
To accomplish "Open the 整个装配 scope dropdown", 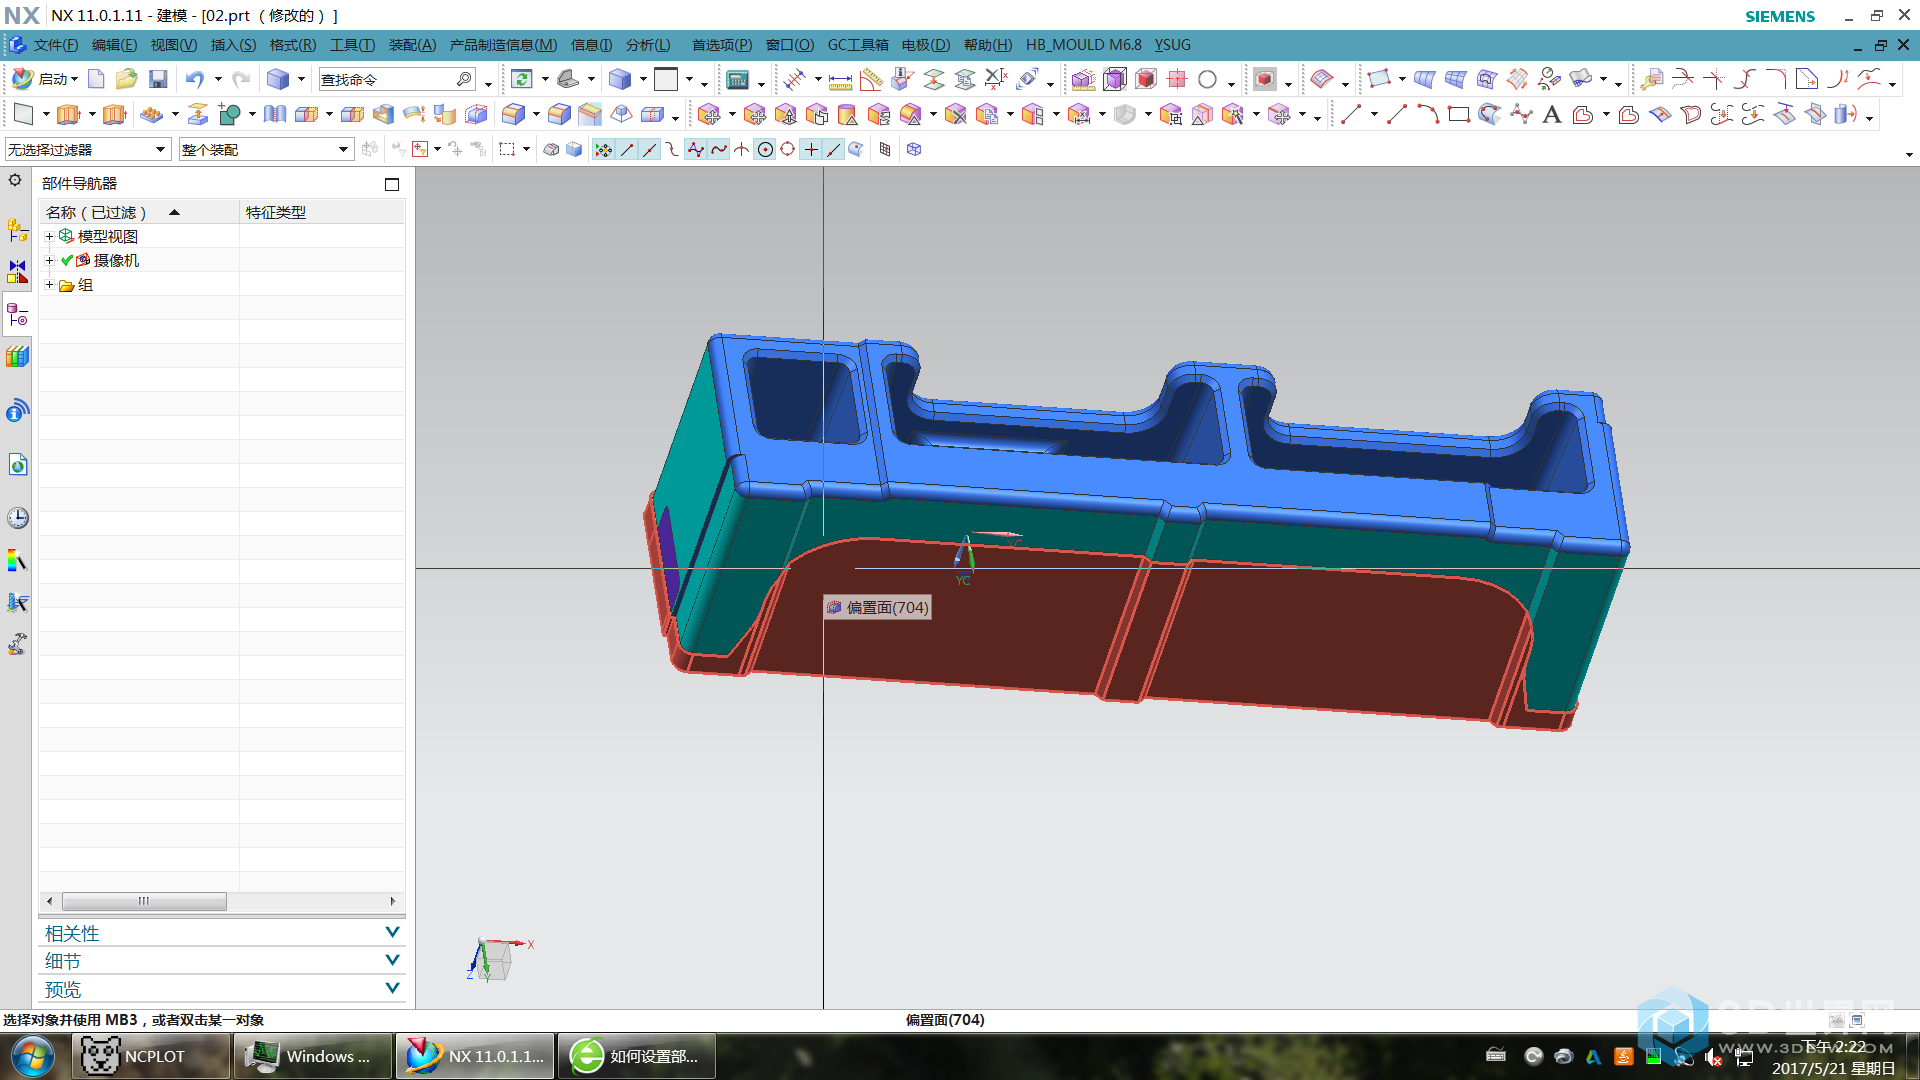I will point(266,150).
